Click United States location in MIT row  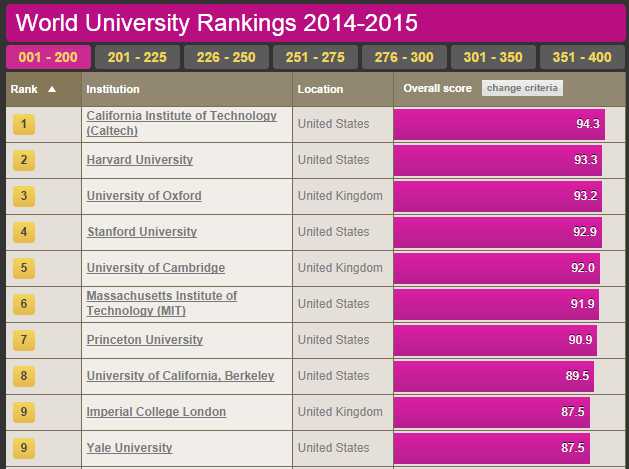click(x=333, y=304)
